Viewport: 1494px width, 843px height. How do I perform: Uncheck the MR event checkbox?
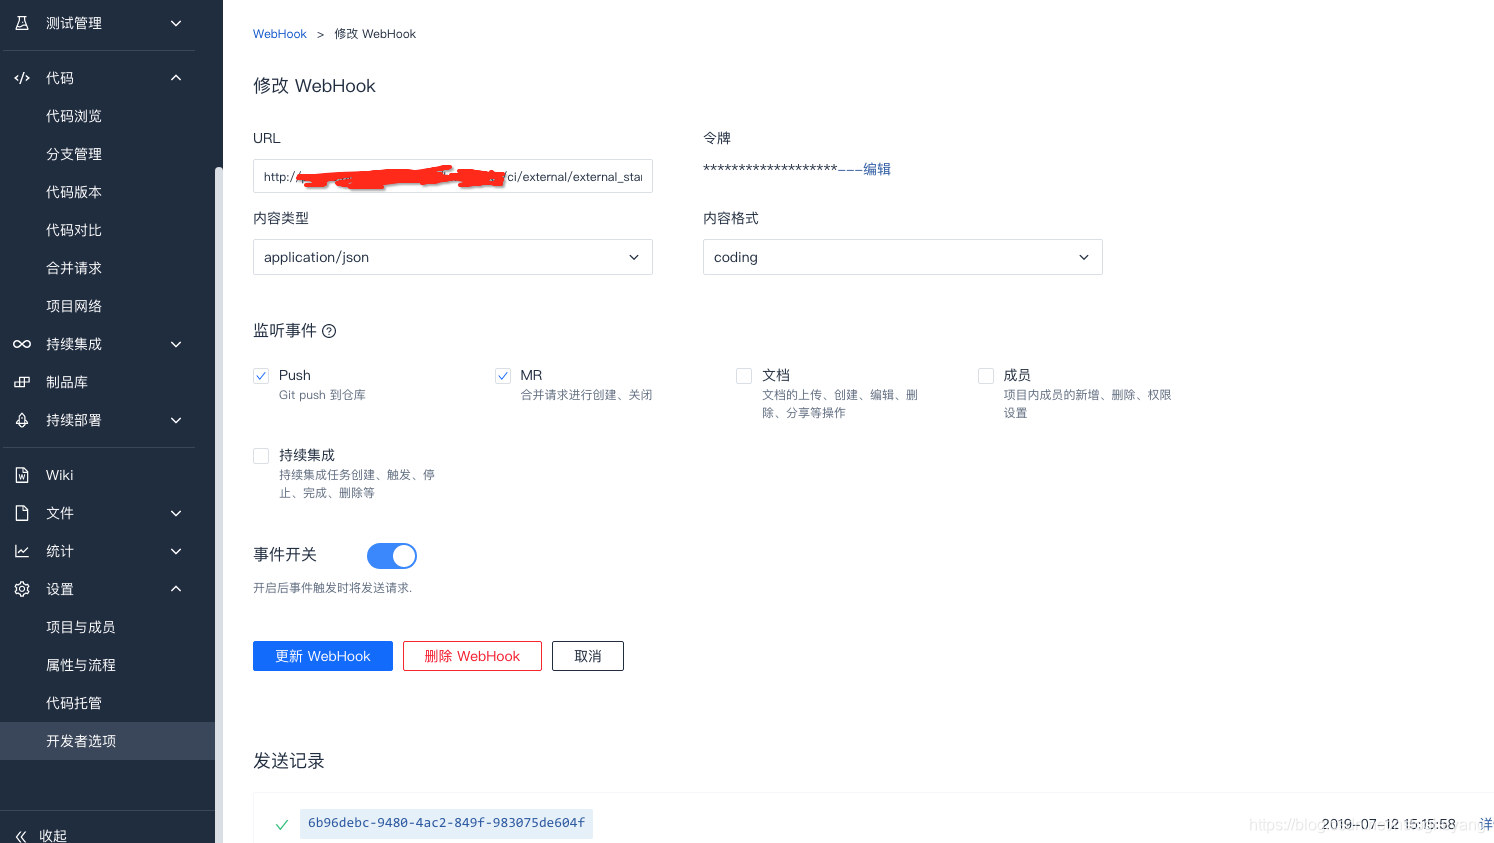503,376
